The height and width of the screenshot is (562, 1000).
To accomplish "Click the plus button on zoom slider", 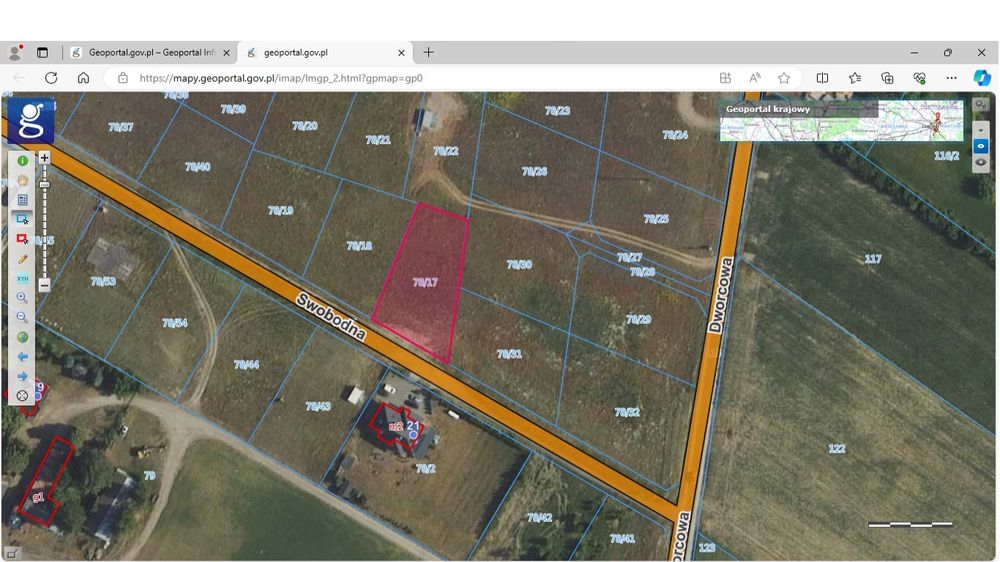I will click(44, 158).
